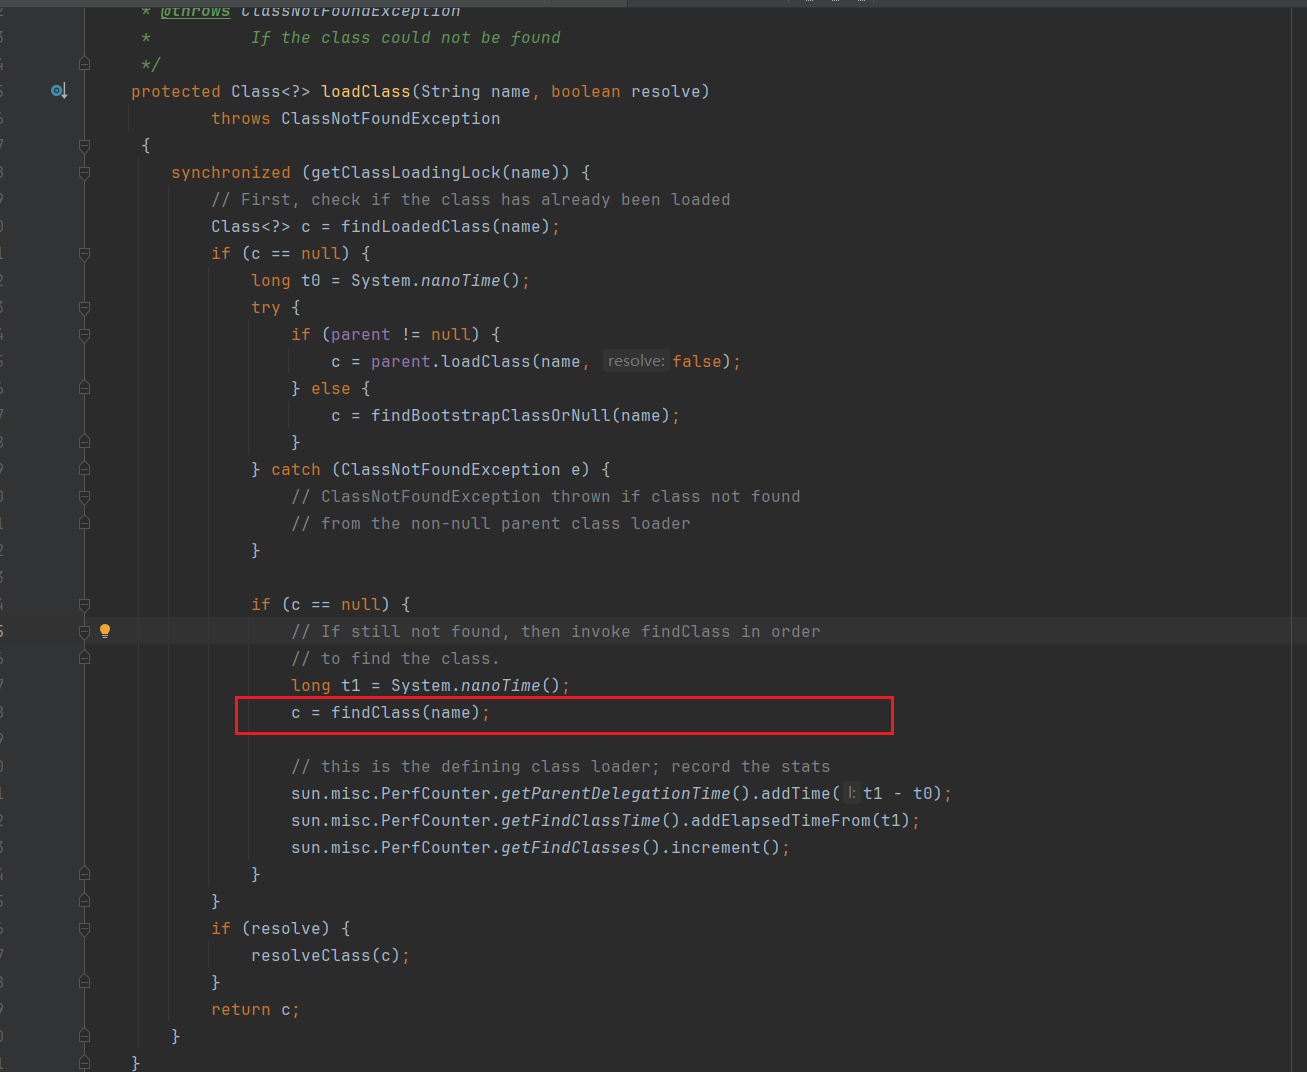Image resolution: width=1307 pixels, height=1072 pixels.
Task: Collapse the synchronized block fold marker
Action: pyautogui.click(x=84, y=173)
